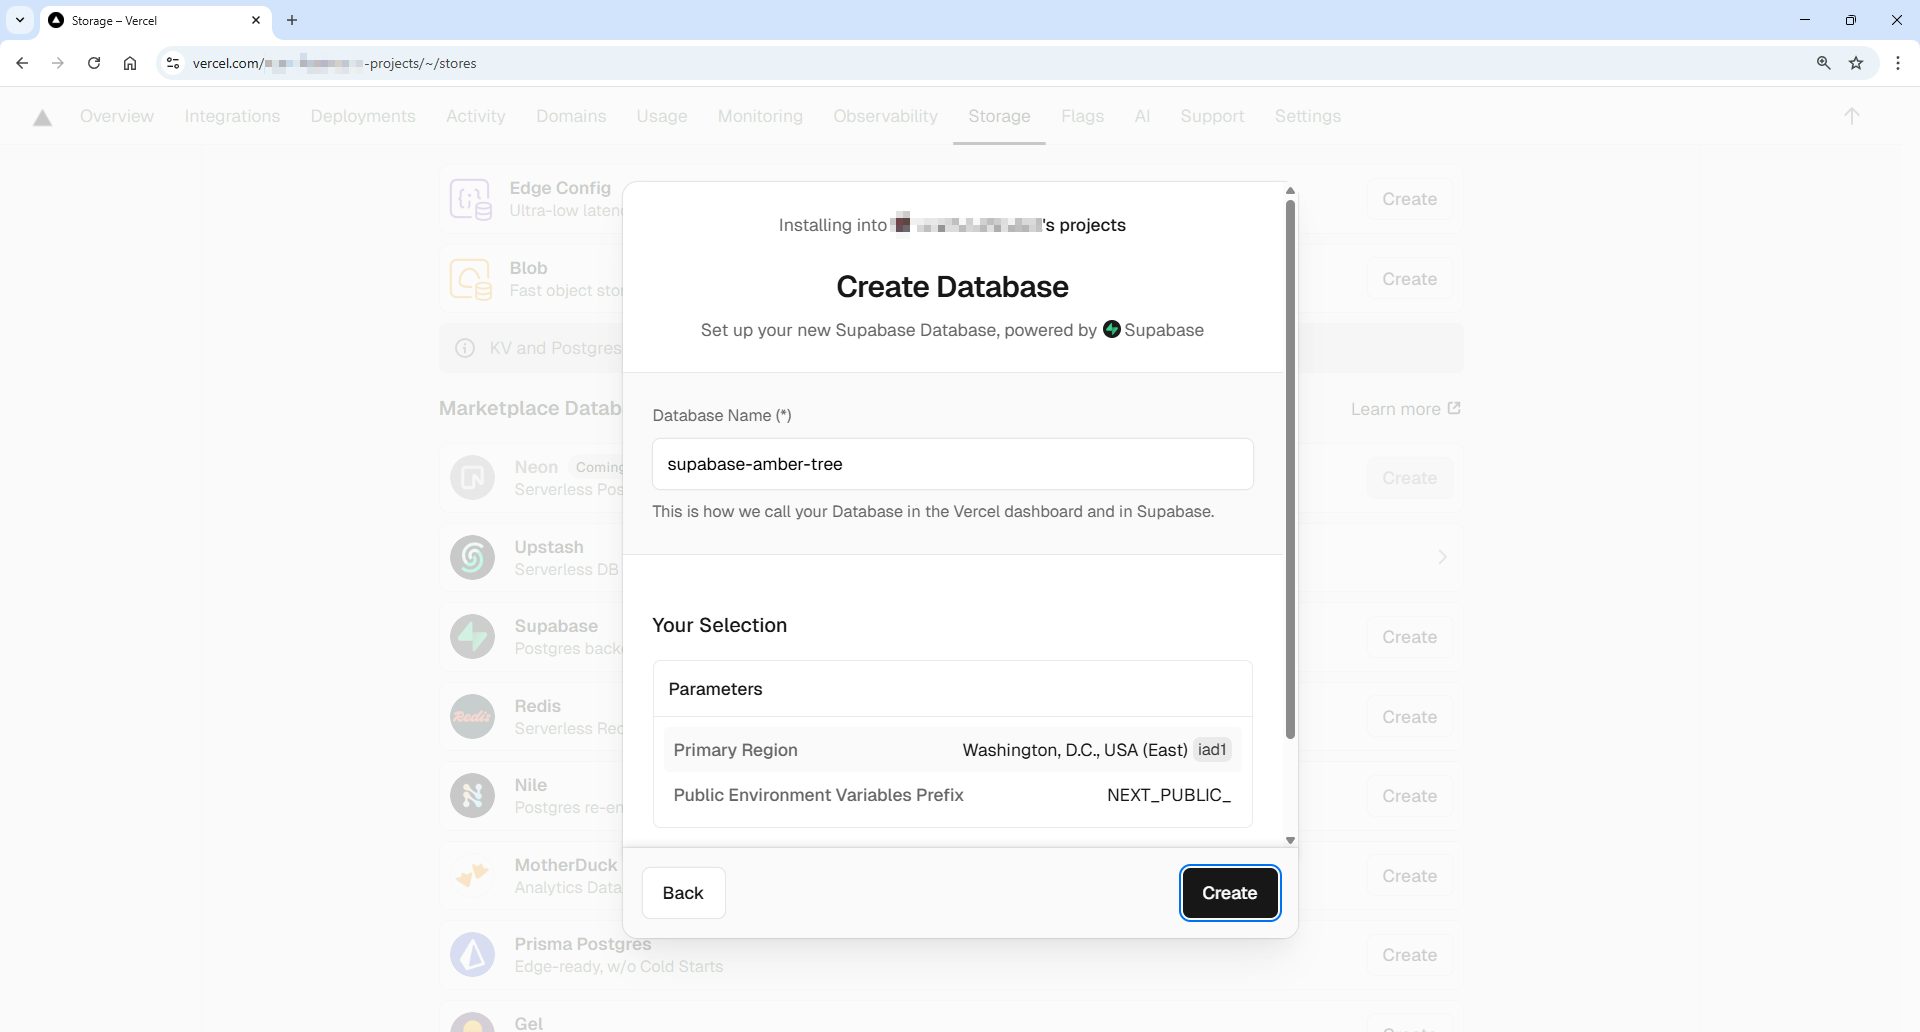This screenshot has height=1032, width=1920.
Task: Click the Neon database icon
Action: (472, 478)
